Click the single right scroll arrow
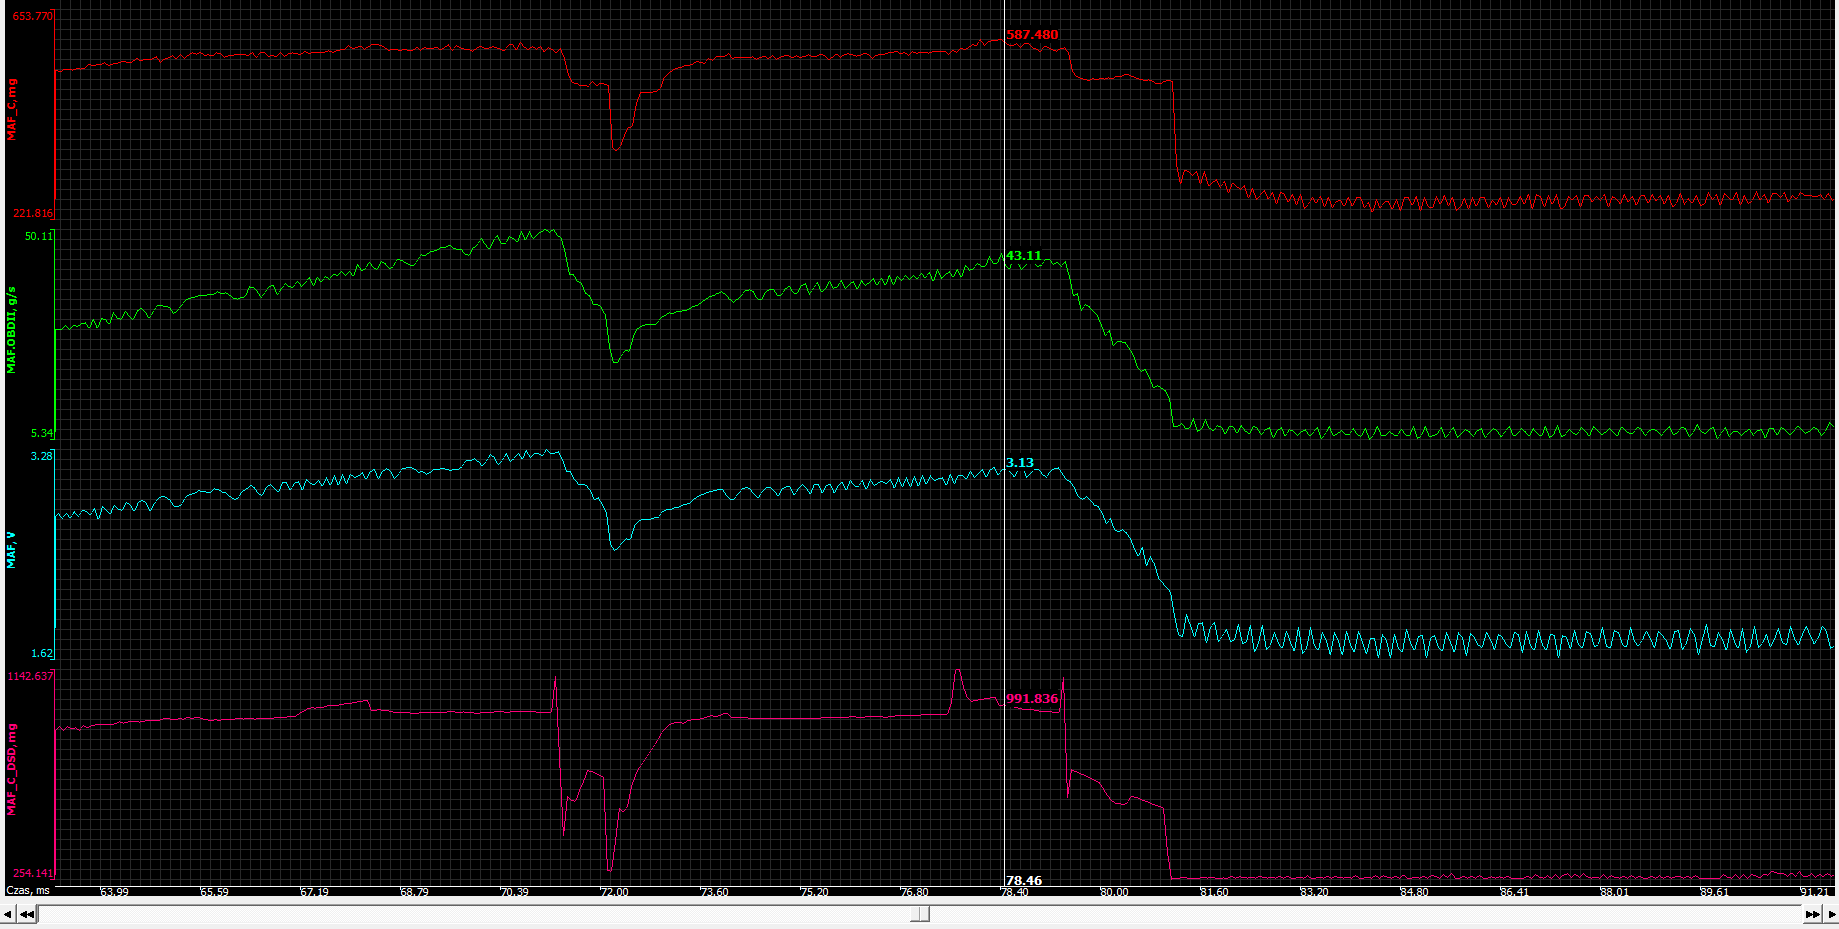The width and height of the screenshot is (1839, 929). pyautogui.click(x=1831, y=914)
